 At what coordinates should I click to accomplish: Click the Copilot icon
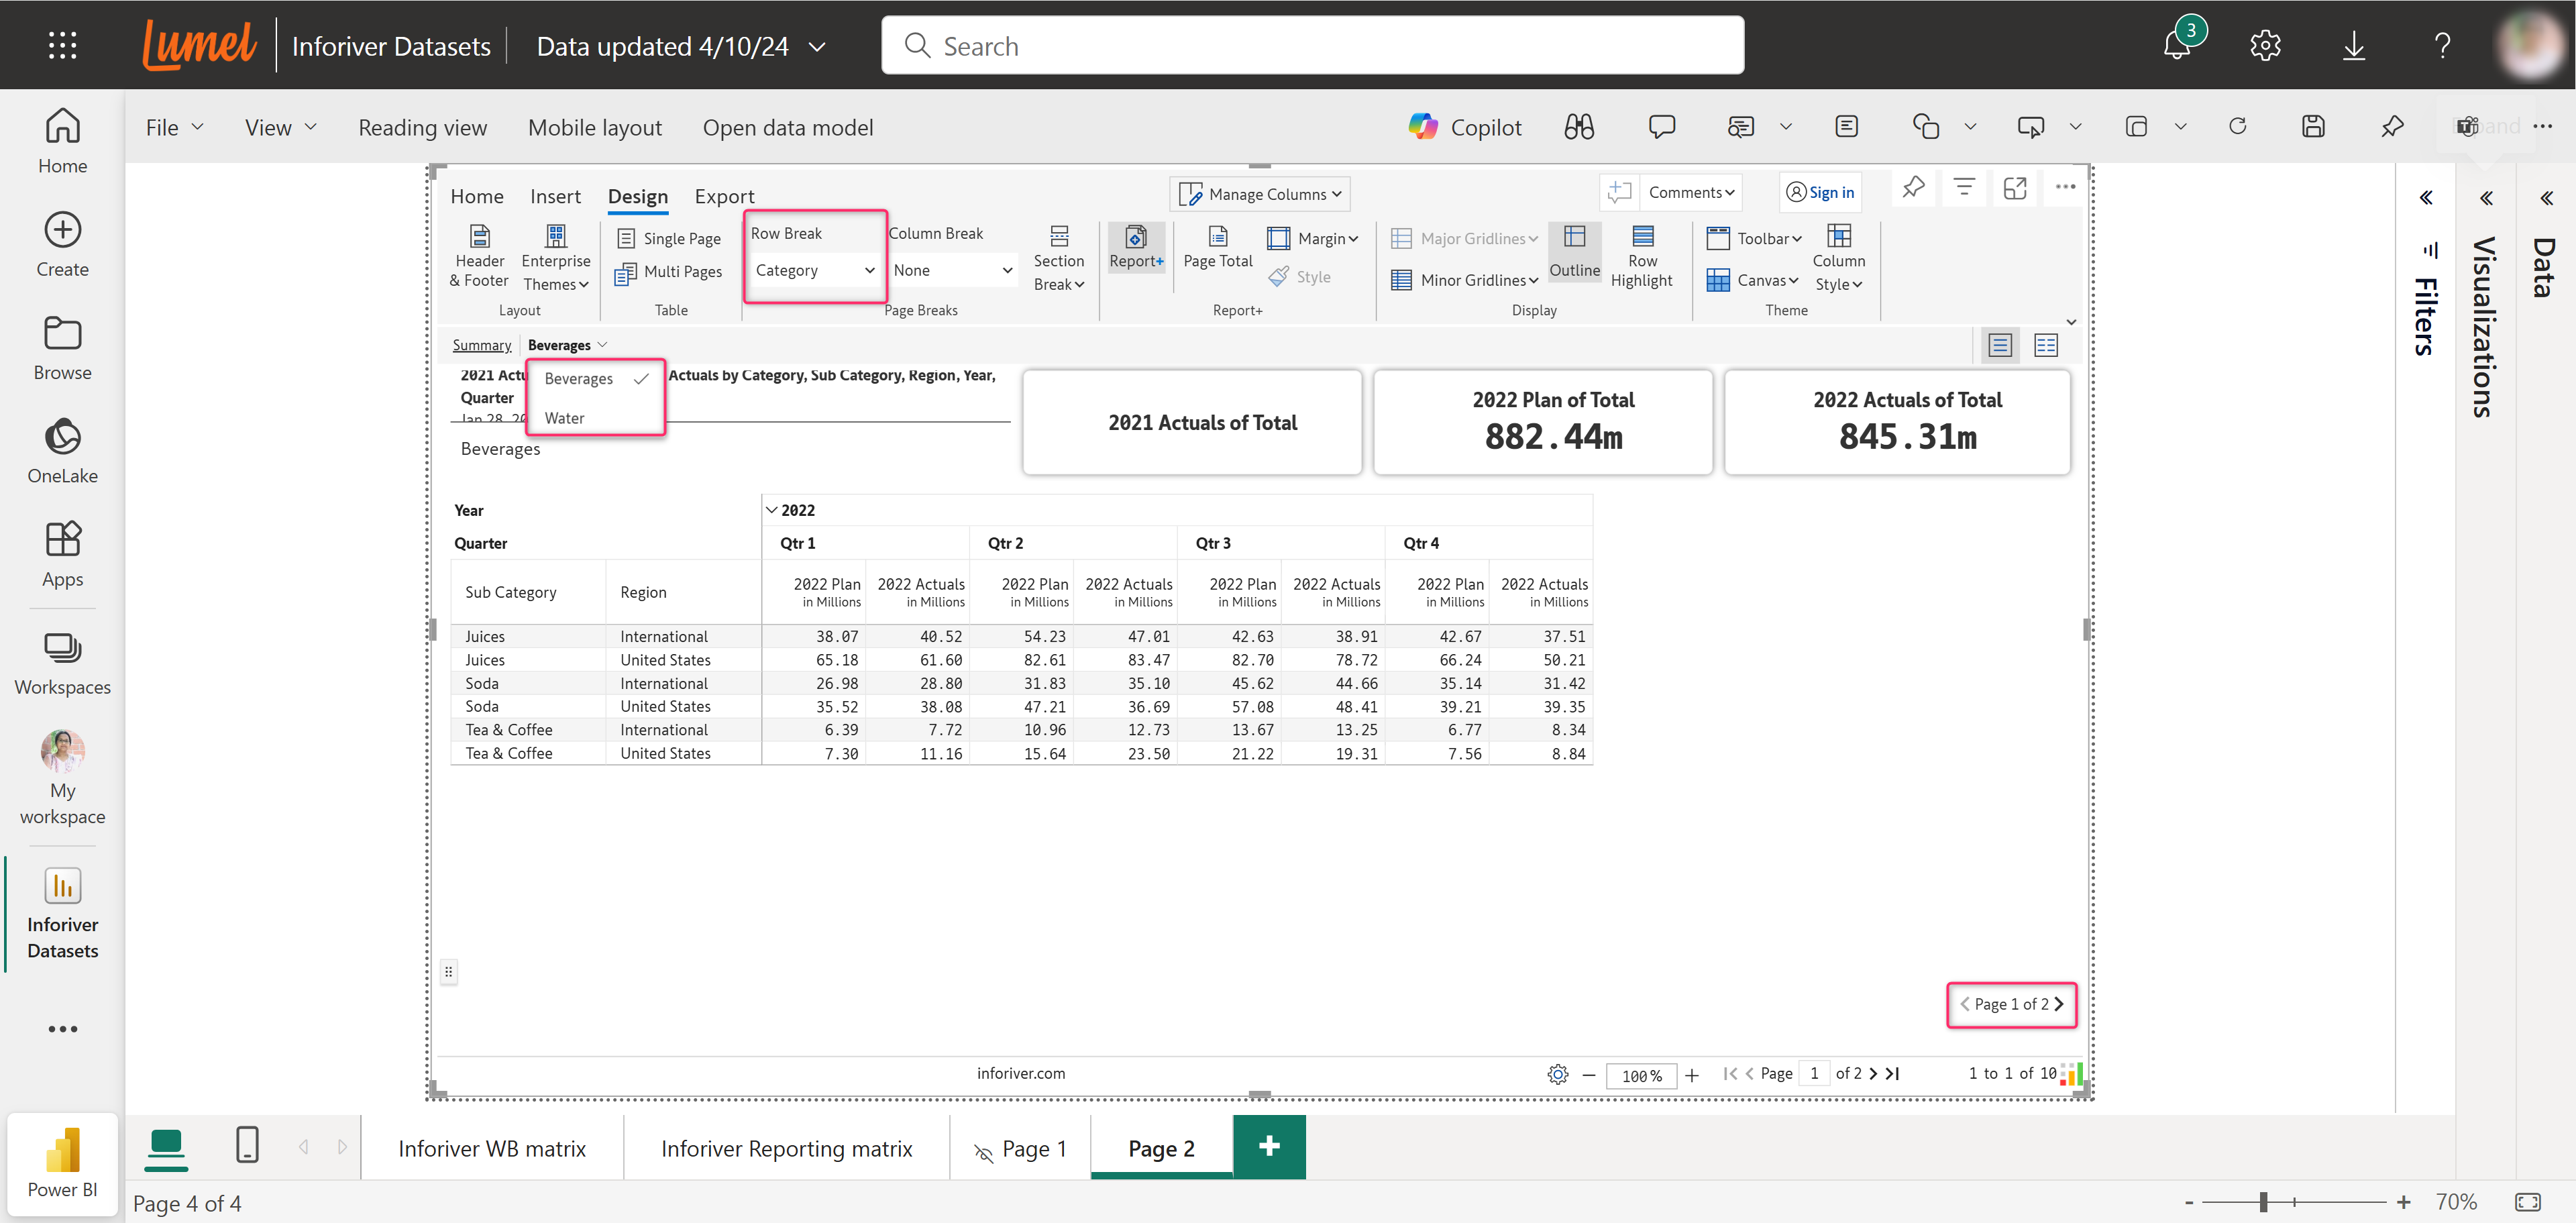coord(1423,127)
